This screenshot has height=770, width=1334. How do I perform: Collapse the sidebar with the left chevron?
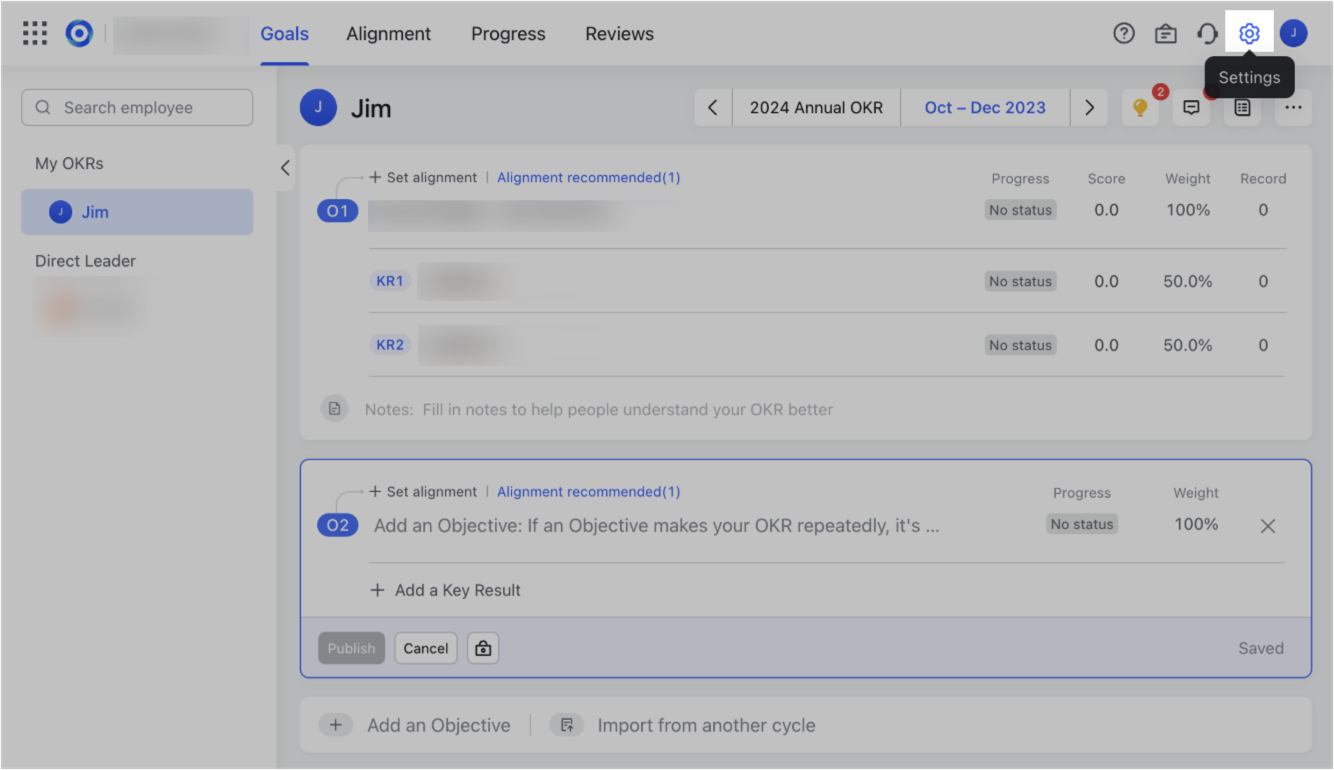coord(284,168)
